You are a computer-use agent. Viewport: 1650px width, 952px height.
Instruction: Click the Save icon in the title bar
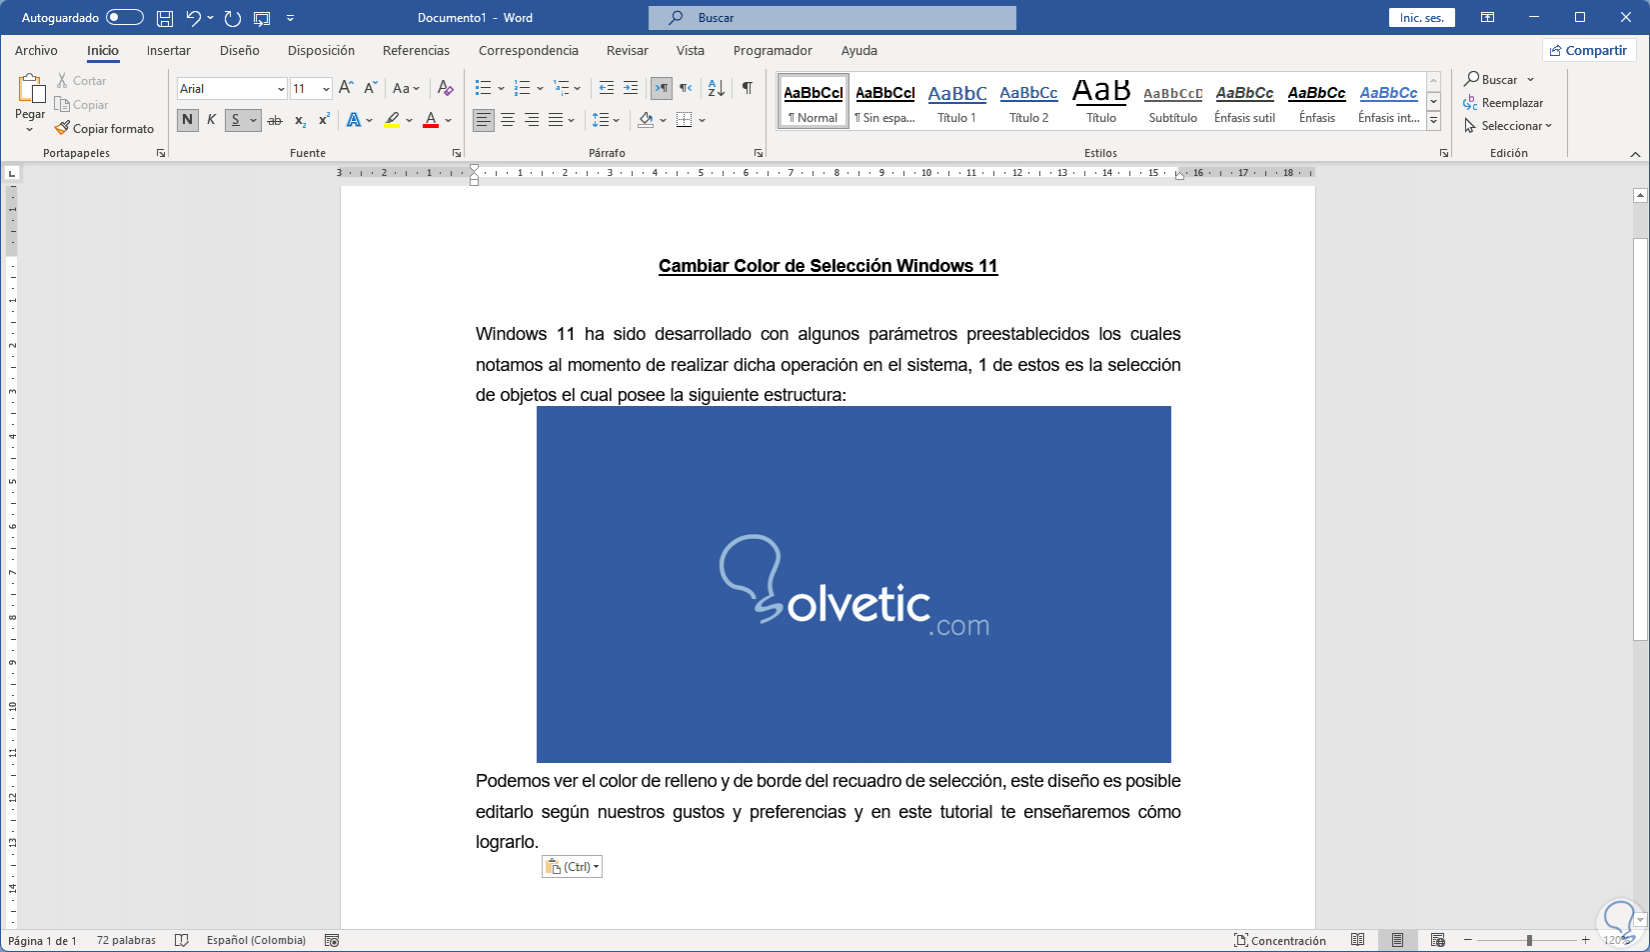pyautogui.click(x=165, y=18)
